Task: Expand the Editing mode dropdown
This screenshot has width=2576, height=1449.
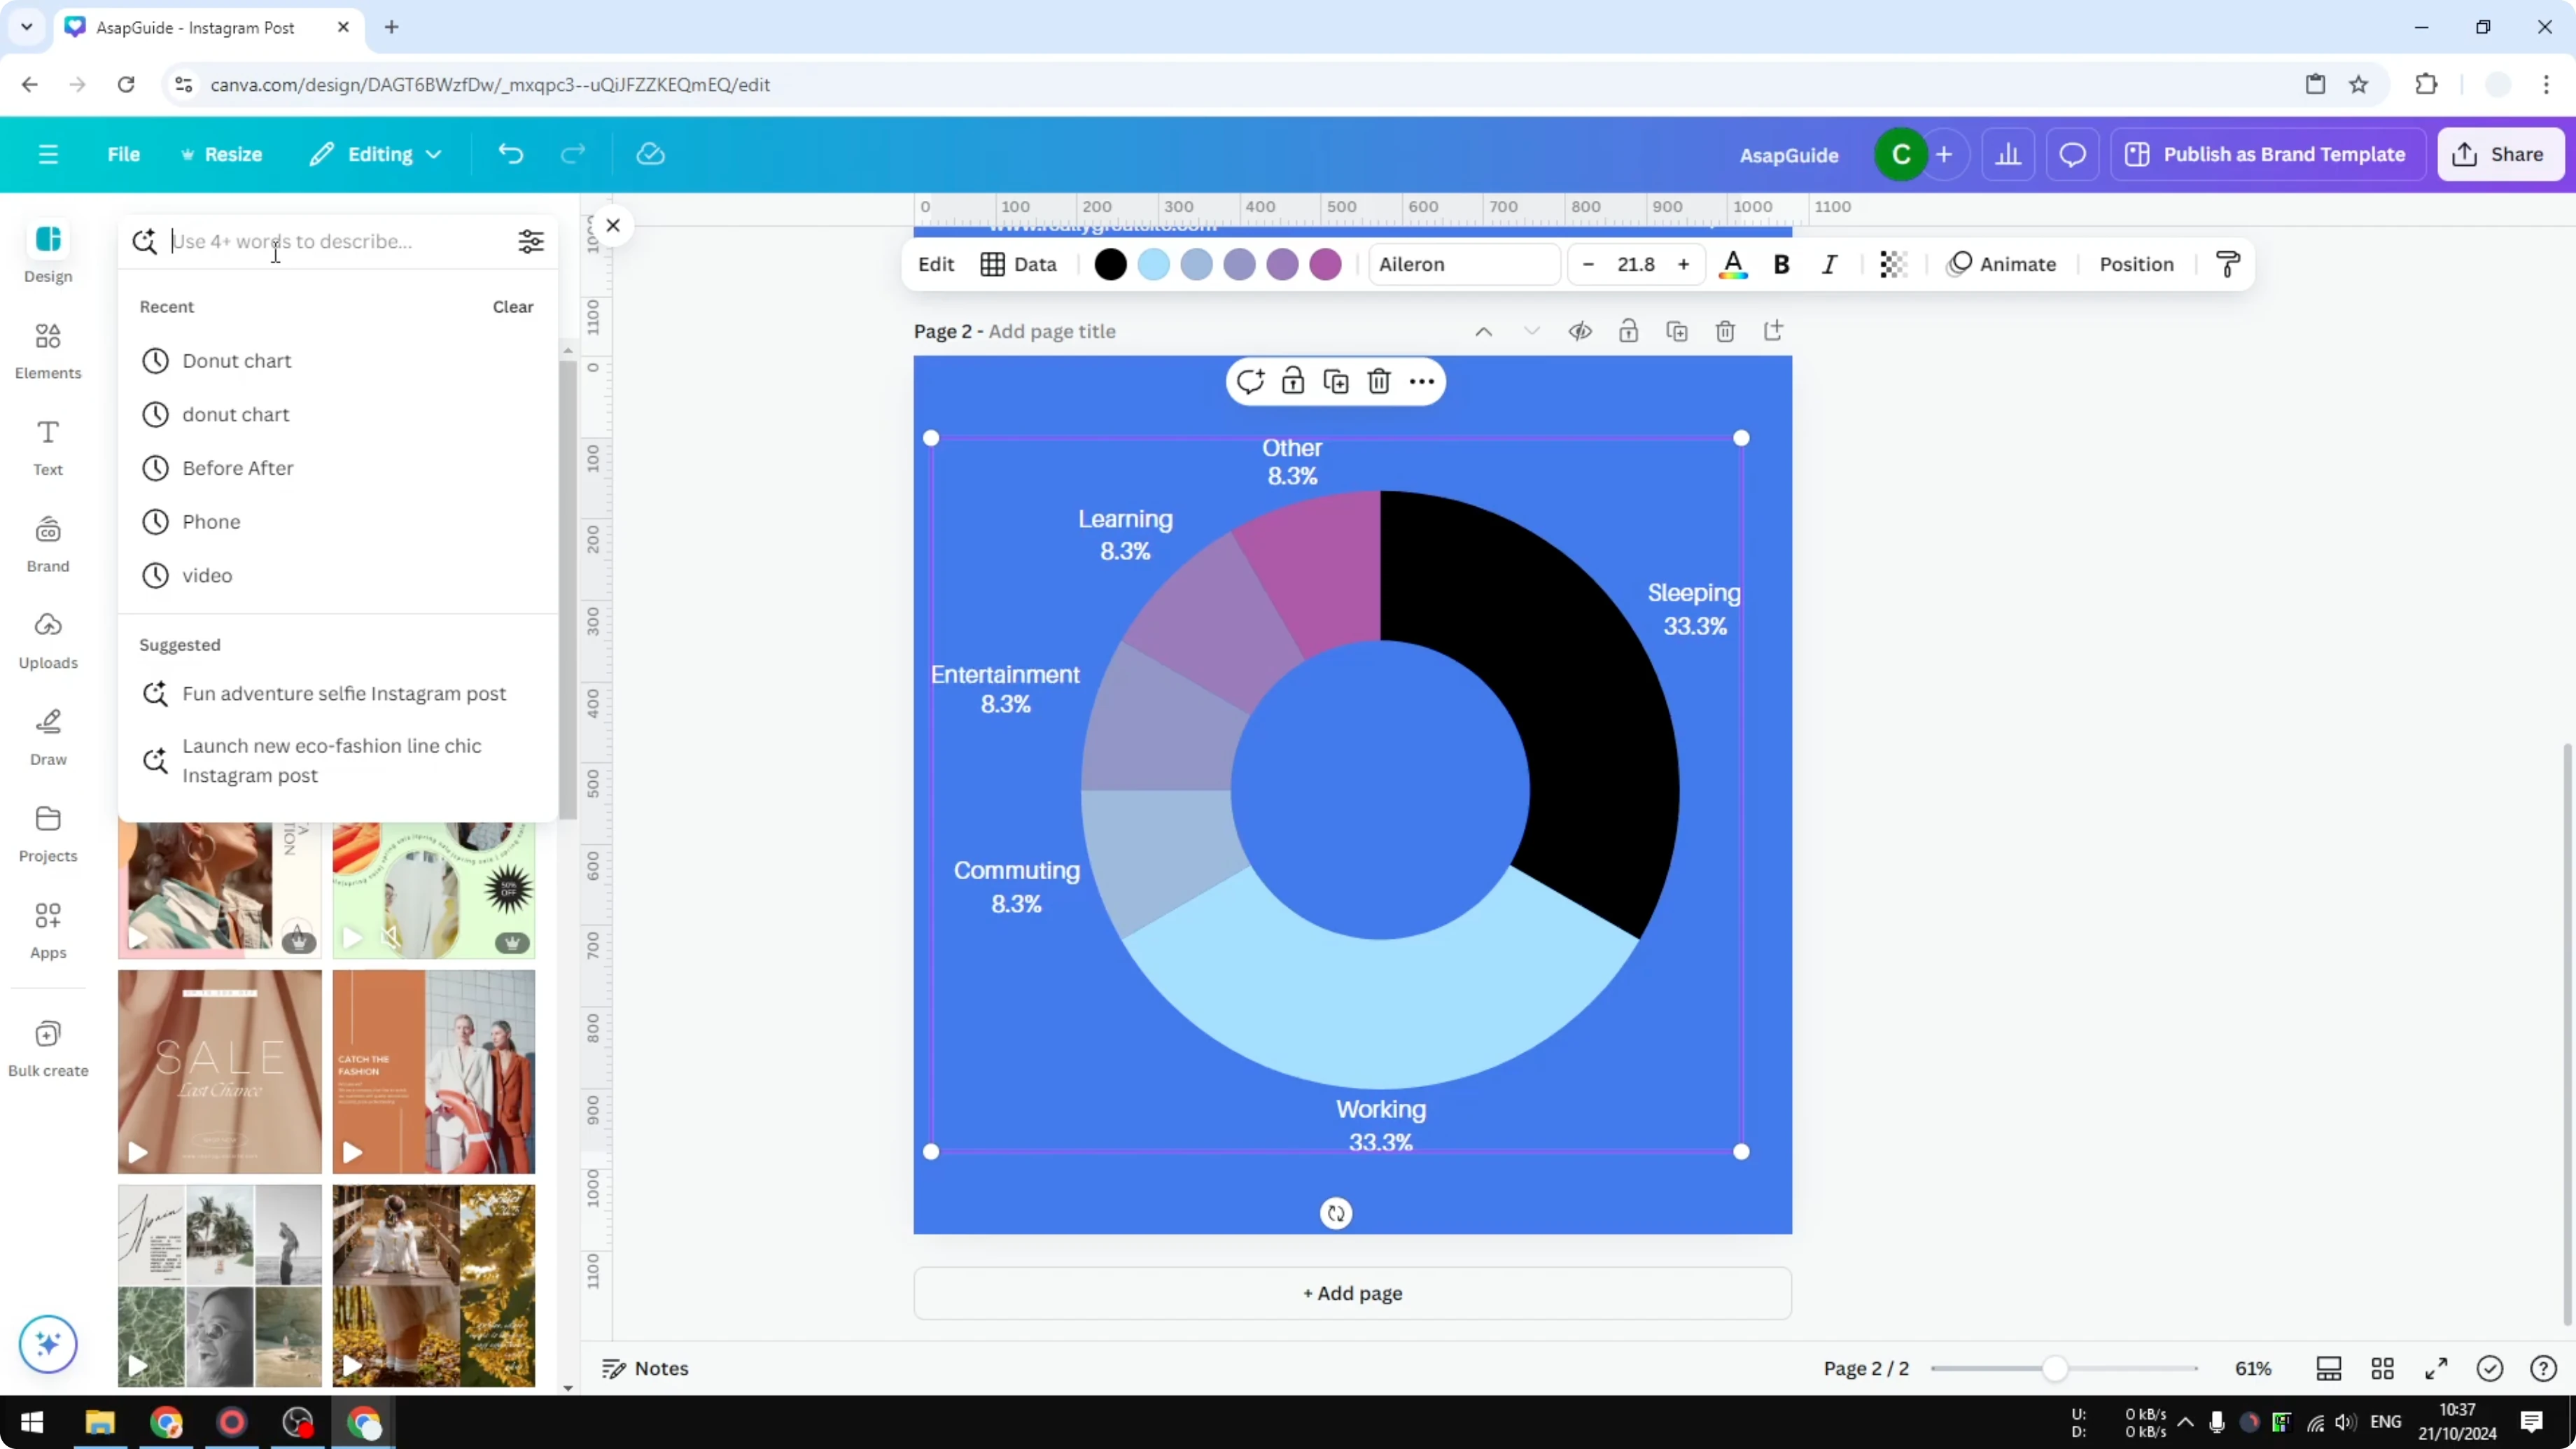Action: pyautogui.click(x=376, y=153)
